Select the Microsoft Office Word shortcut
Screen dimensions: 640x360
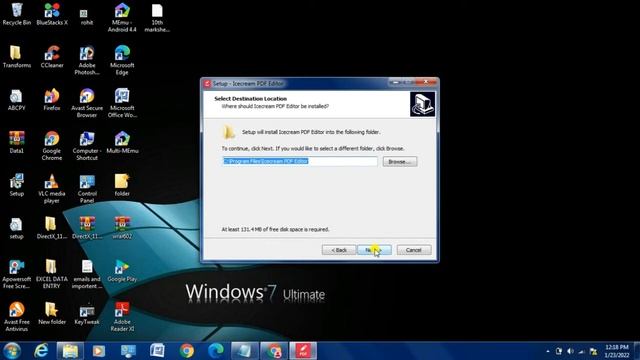point(122,103)
